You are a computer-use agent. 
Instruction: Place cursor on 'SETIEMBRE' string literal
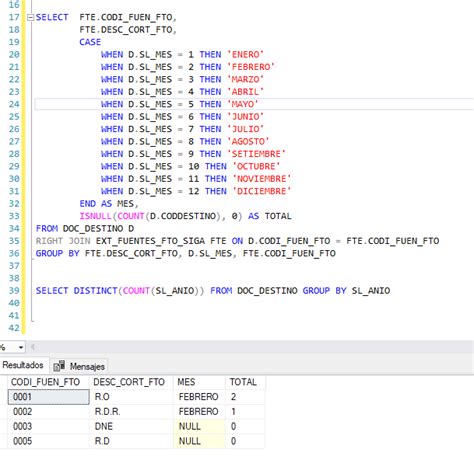coord(257,154)
